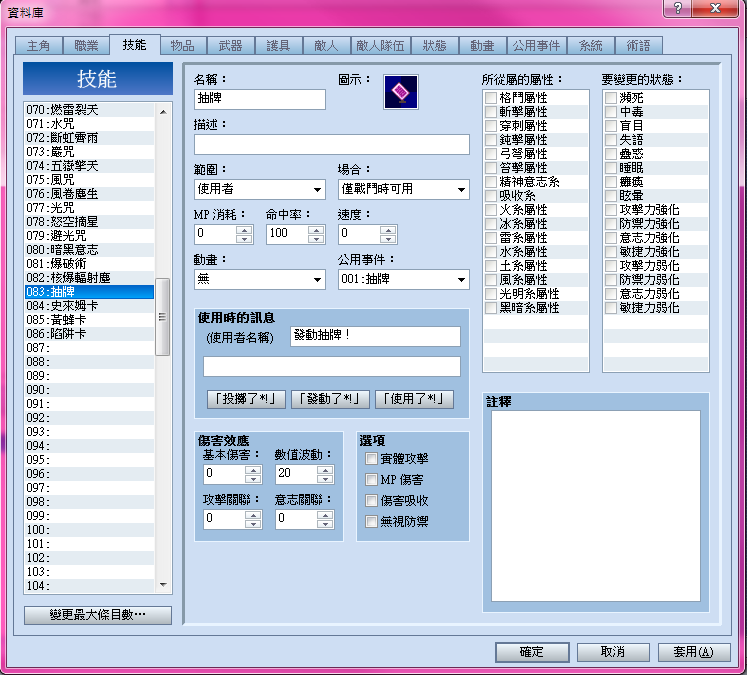Increase 基本傷害 with up arrow

pos(253,470)
